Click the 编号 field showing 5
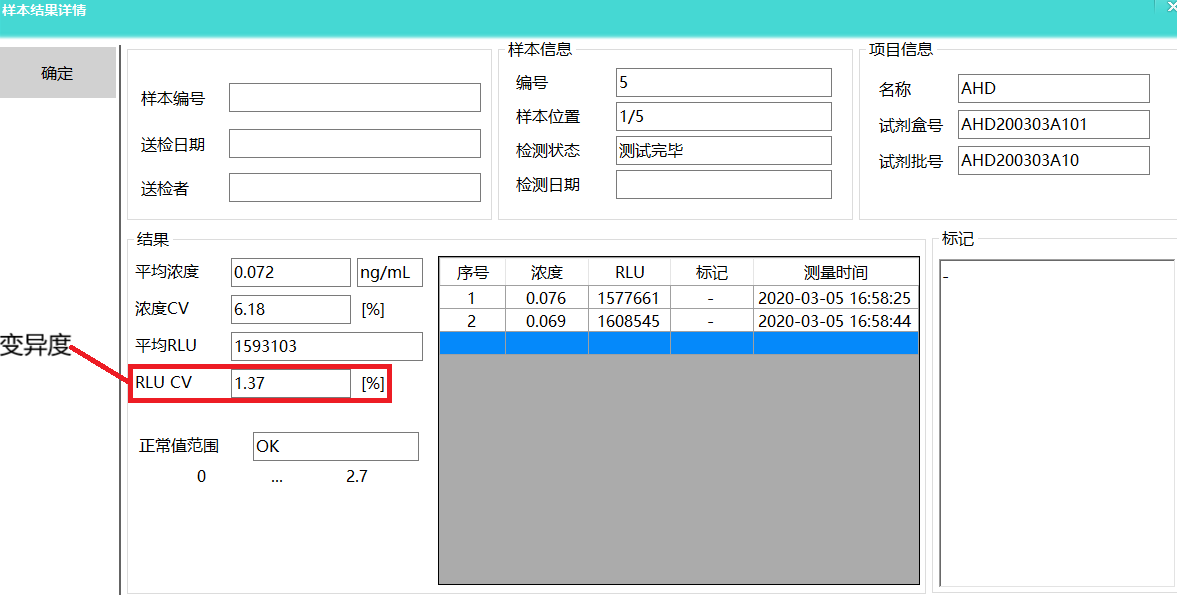Screen dimensions: 1177x597 click(x=723, y=82)
